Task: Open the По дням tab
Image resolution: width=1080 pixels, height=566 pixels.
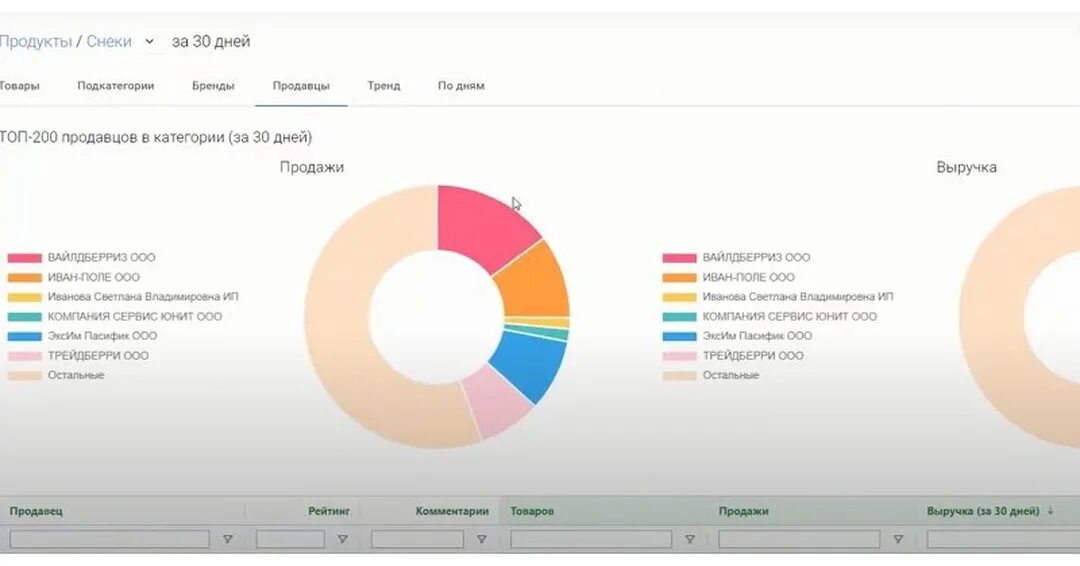Action: pyautogui.click(x=461, y=86)
